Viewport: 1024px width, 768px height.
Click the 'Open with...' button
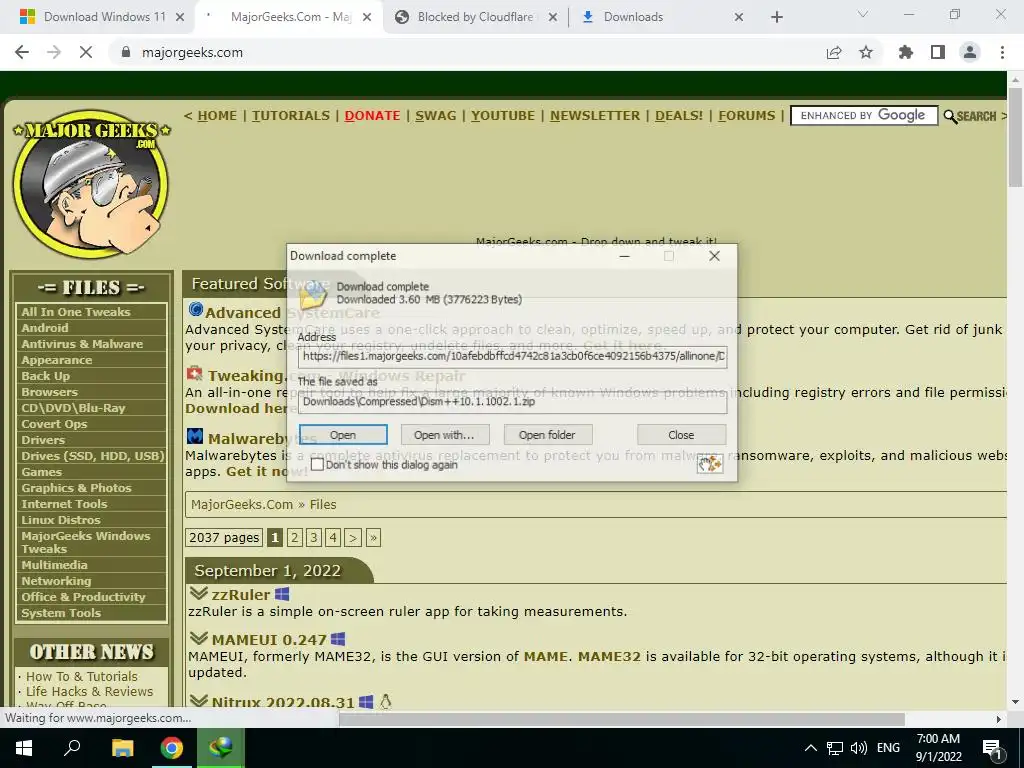[444, 435]
